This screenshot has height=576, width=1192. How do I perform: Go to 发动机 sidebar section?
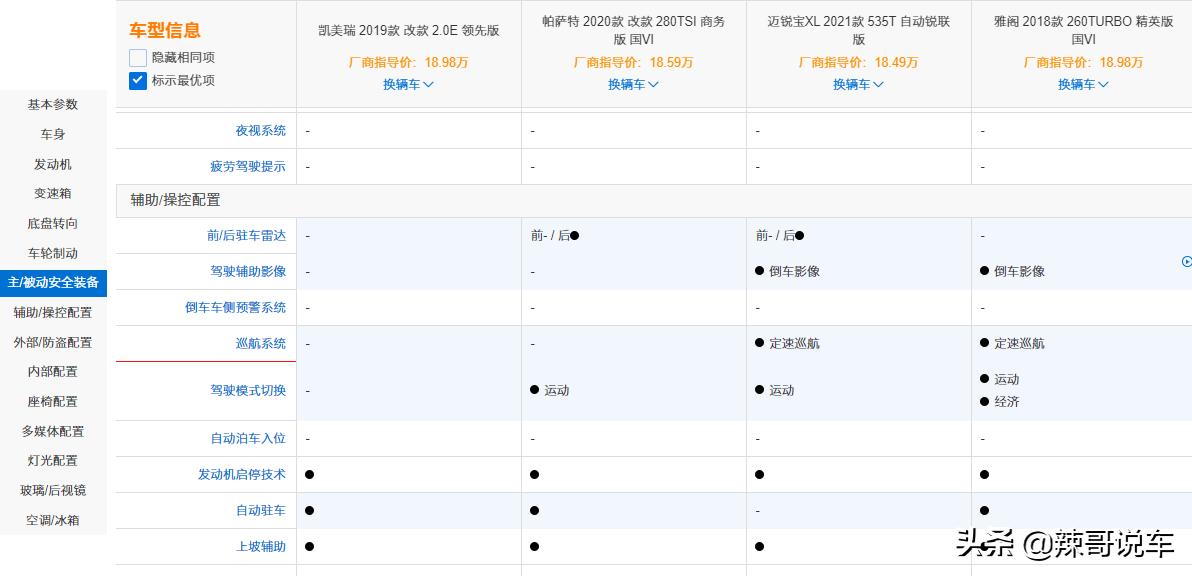53,164
